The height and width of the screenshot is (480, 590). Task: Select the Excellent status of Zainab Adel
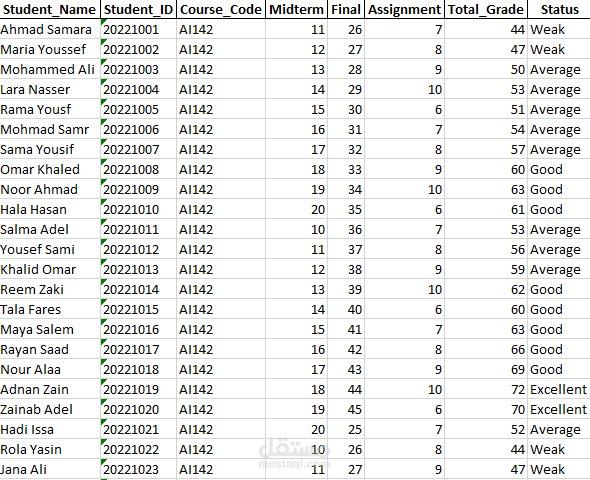(x=559, y=409)
